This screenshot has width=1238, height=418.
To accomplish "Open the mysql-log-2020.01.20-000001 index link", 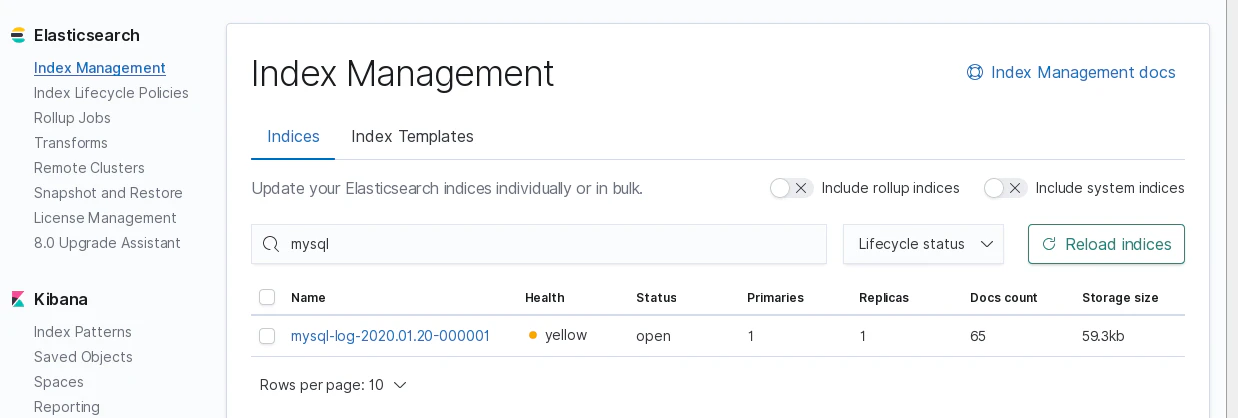I will coord(390,336).
